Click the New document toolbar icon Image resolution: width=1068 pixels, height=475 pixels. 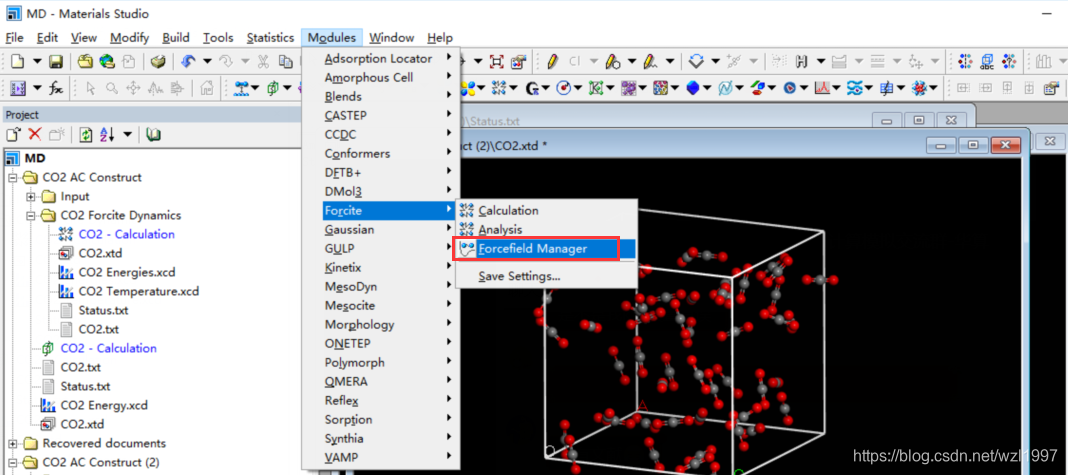[17, 61]
